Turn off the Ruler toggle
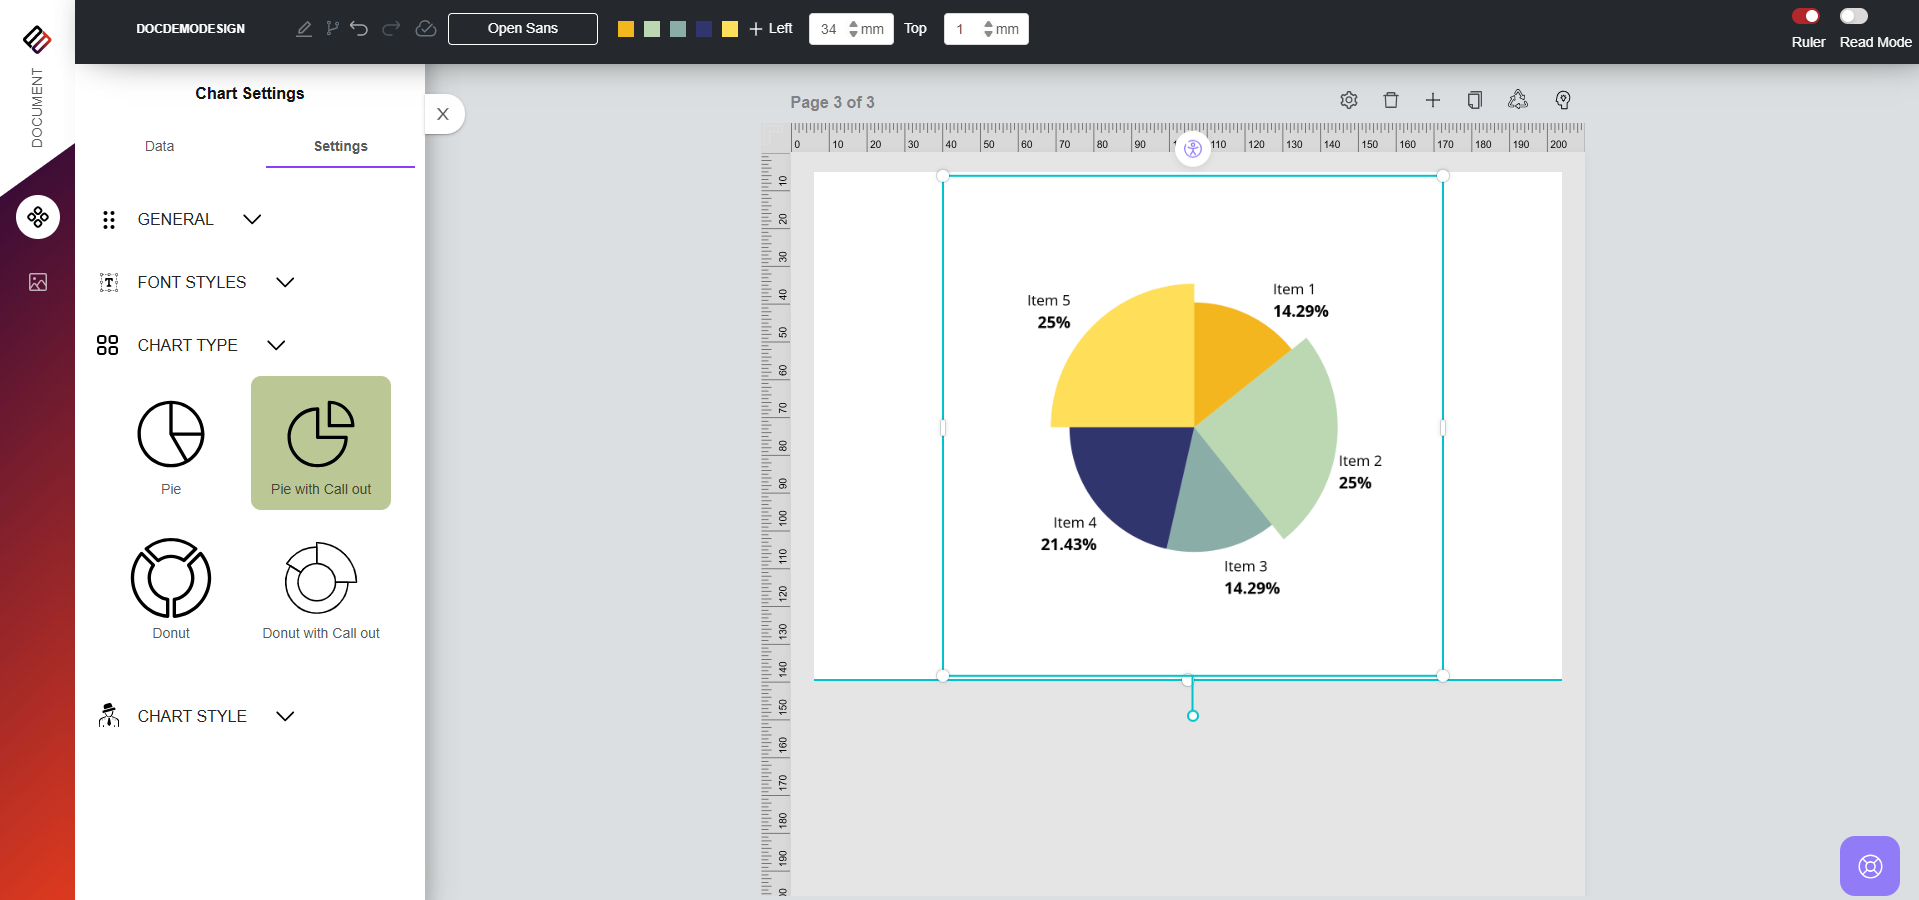The height and width of the screenshot is (900, 1919). (x=1806, y=16)
